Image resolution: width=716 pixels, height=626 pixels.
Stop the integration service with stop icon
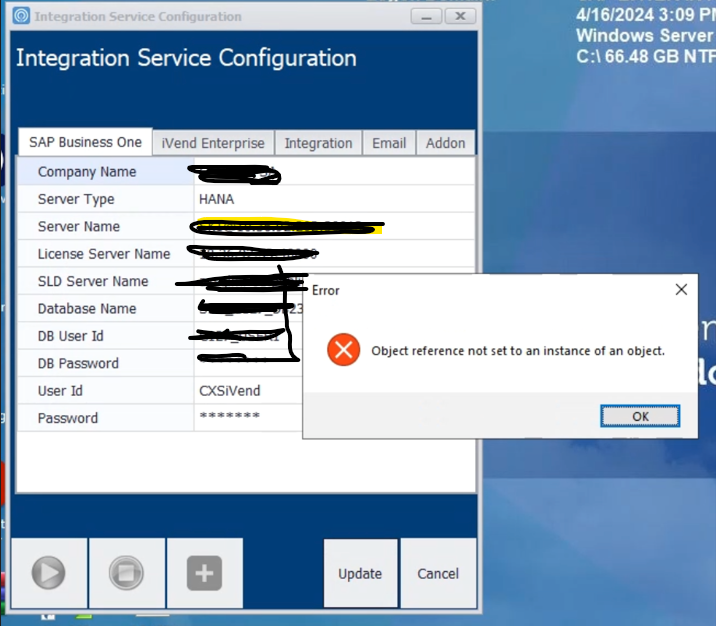click(126, 573)
